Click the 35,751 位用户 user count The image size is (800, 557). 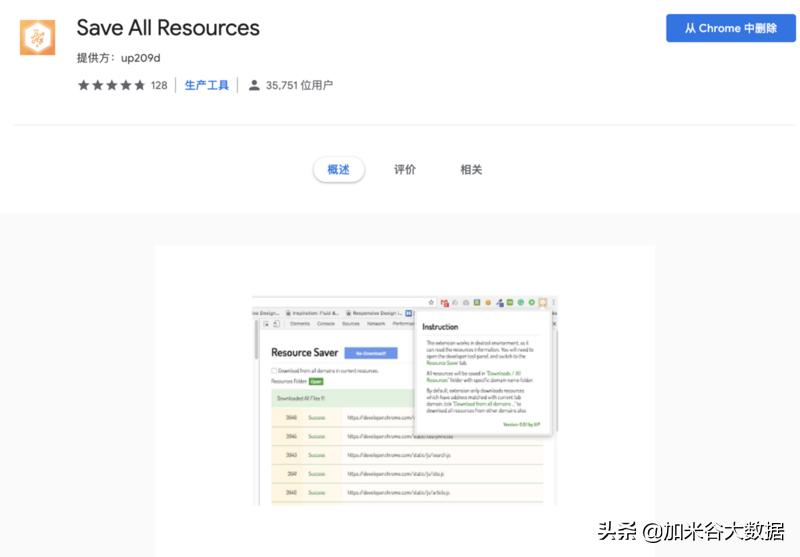coord(299,85)
